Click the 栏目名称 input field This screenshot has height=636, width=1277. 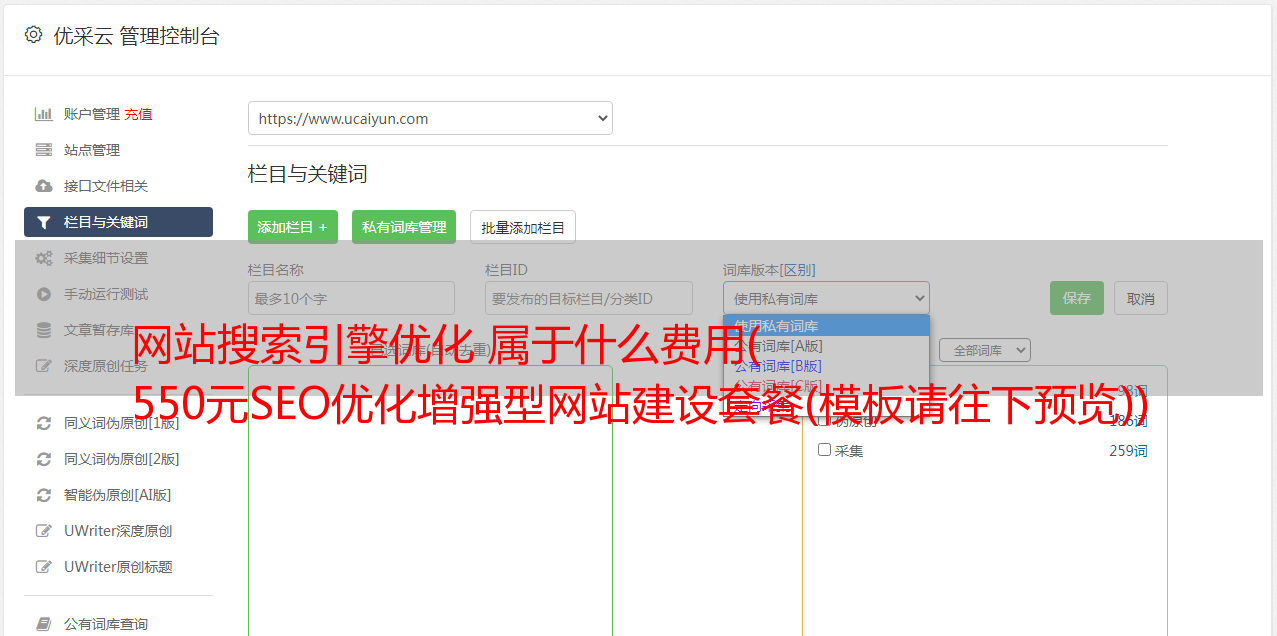point(351,298)
